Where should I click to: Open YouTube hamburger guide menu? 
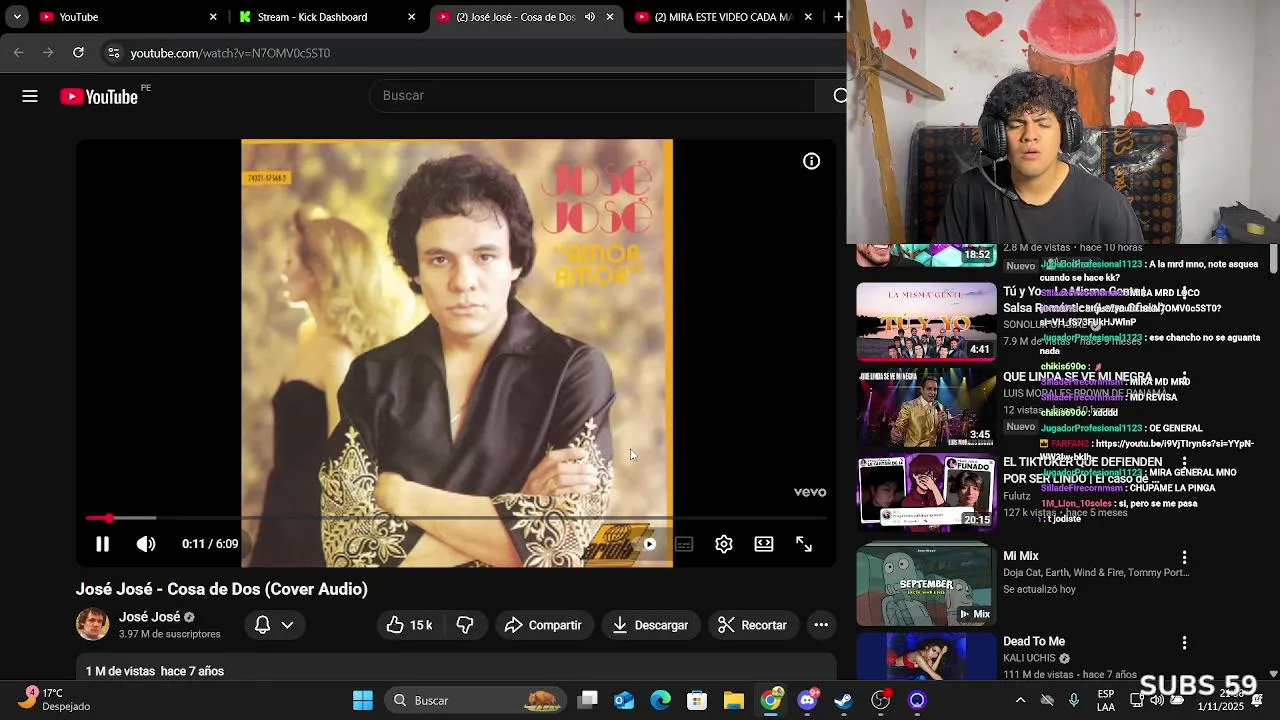(30, 96)
